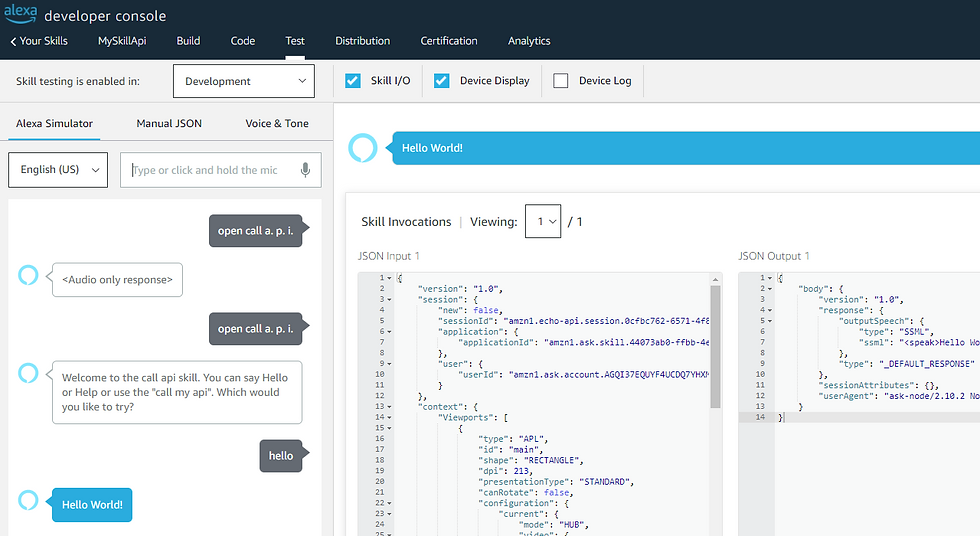Viewport: 980px width, 536px height.
Task: Collapse the "outputSpeech" fold arrow in JSON Output
Action: (x=770, y=320)
